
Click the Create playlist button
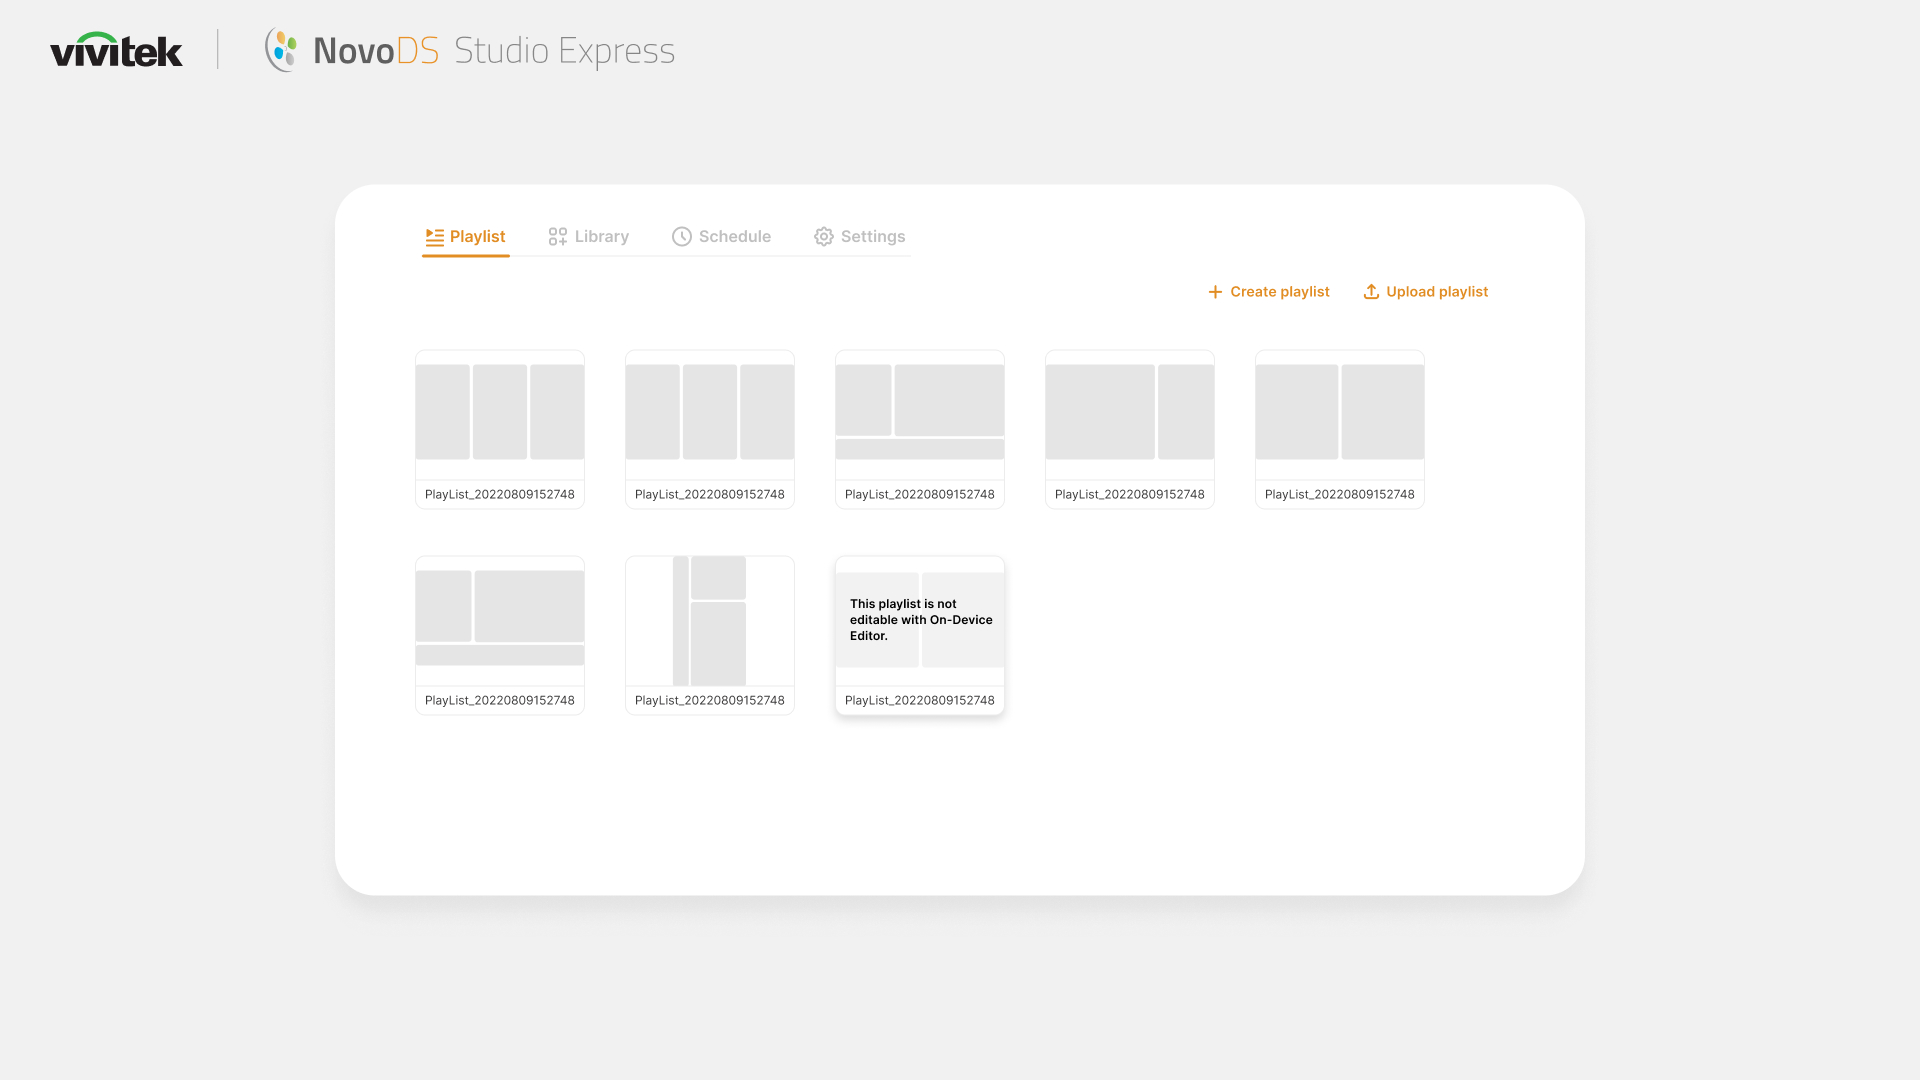tap(1279, 292)
